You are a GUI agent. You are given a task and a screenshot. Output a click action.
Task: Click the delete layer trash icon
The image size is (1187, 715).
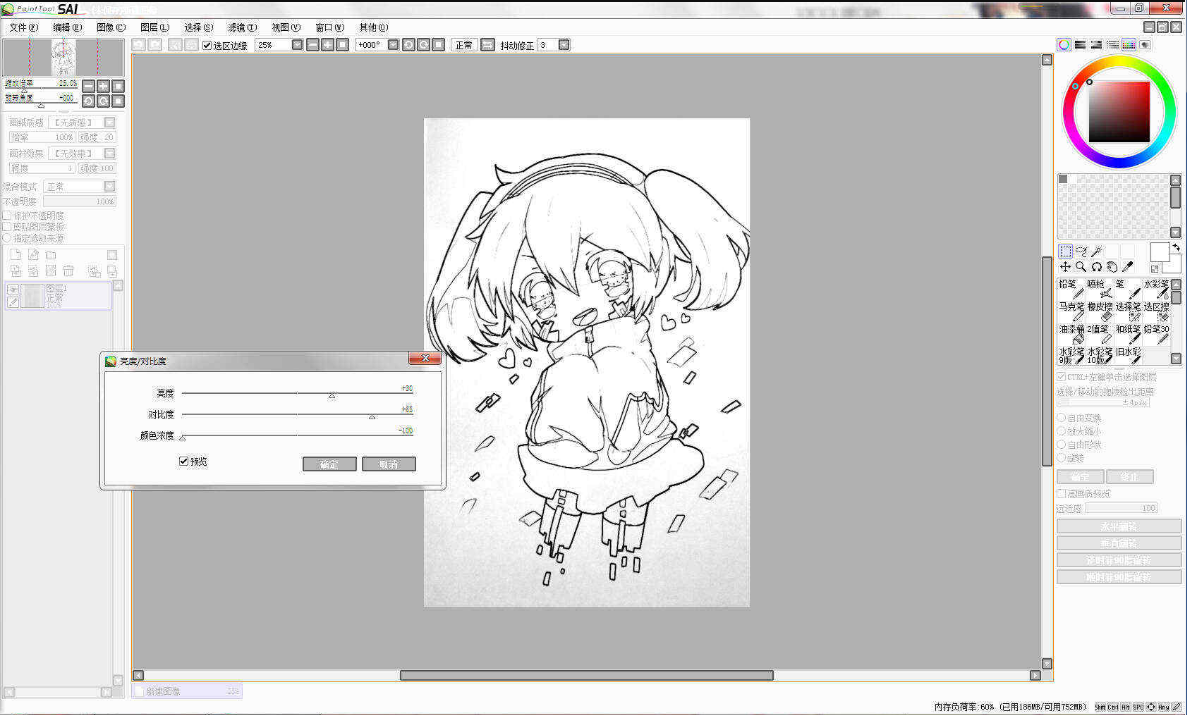[x=68, y=270]
